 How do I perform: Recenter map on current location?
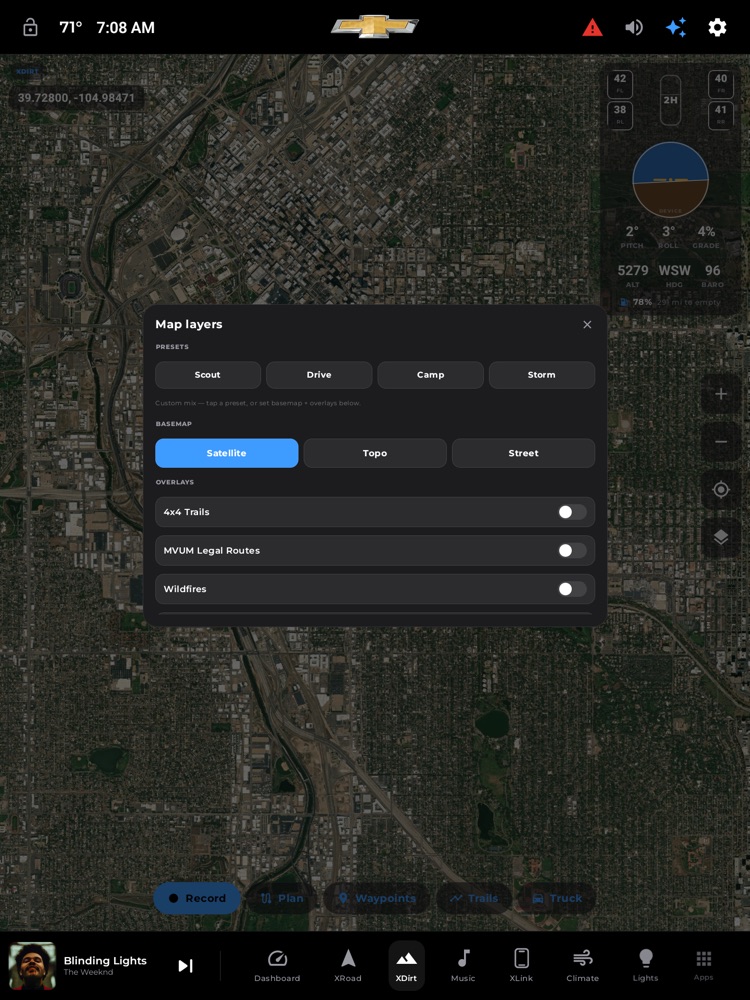[721, 489]
